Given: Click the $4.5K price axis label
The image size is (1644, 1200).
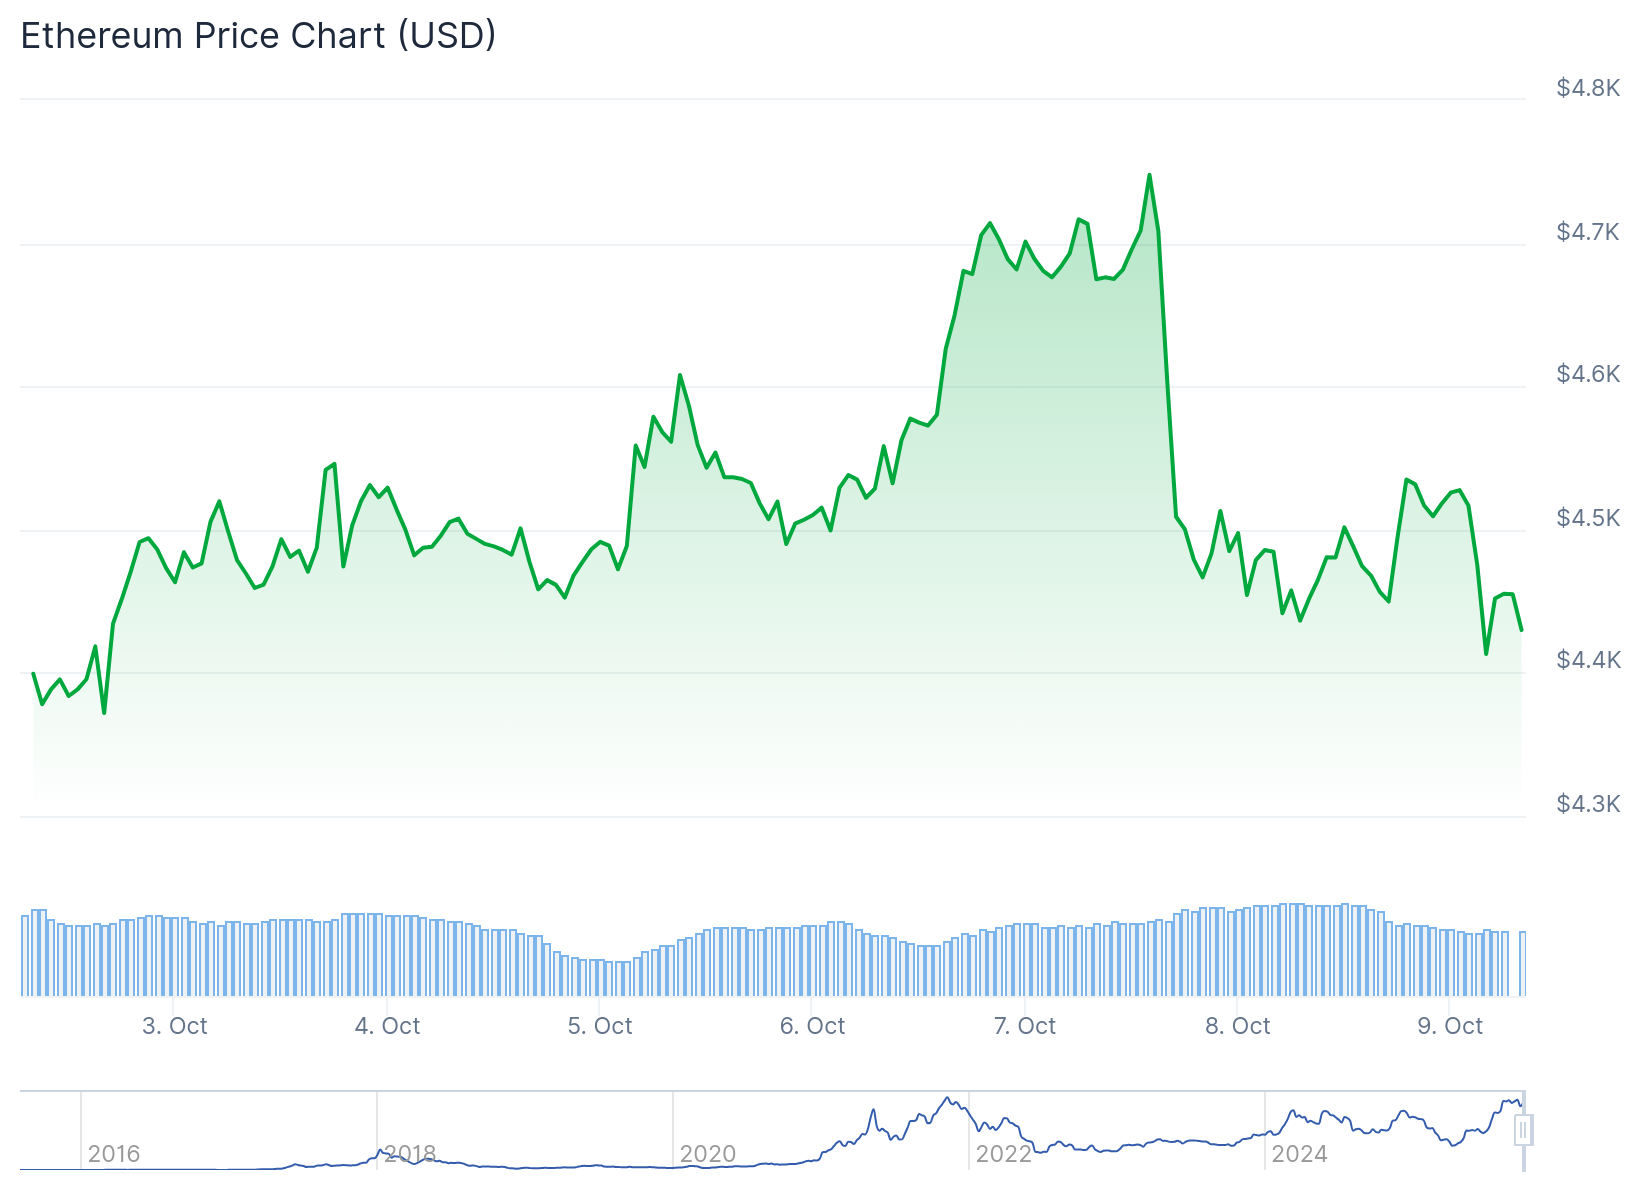Looking at the screenshot, I should pos(1588,517).
